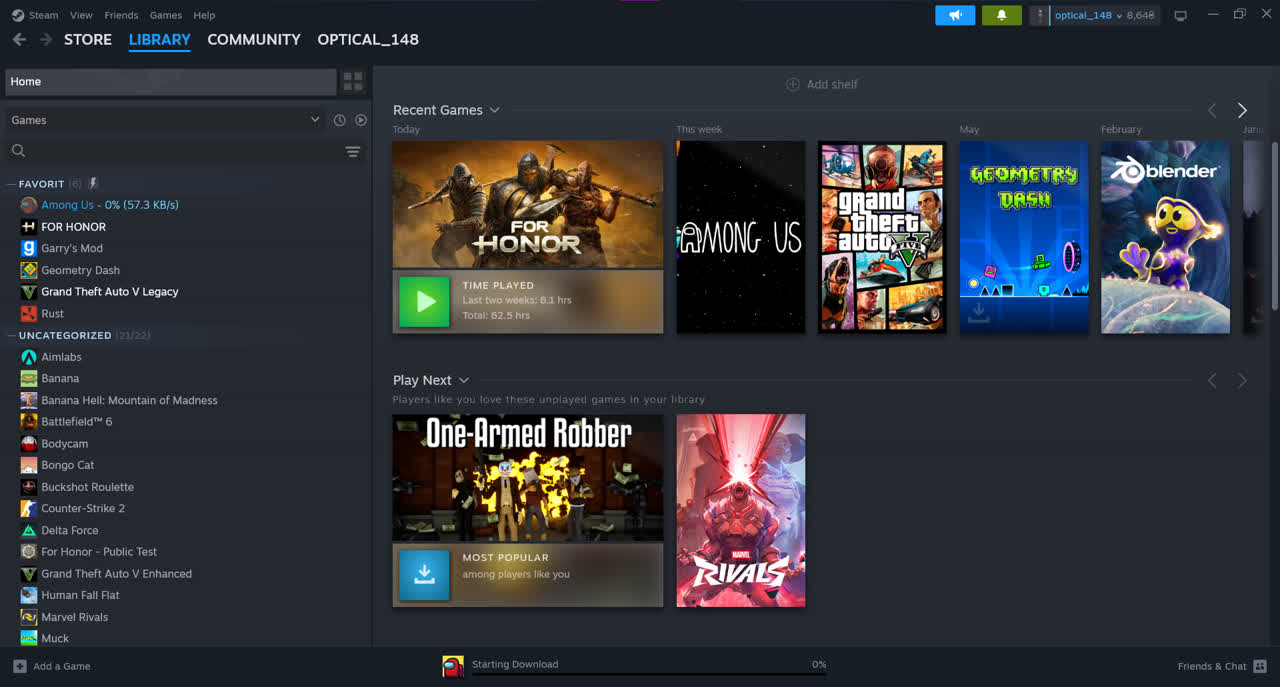Click the Add shelf plus icon
The width and height of the screenshot is (1280, 687).
click(x=793, y=84)
